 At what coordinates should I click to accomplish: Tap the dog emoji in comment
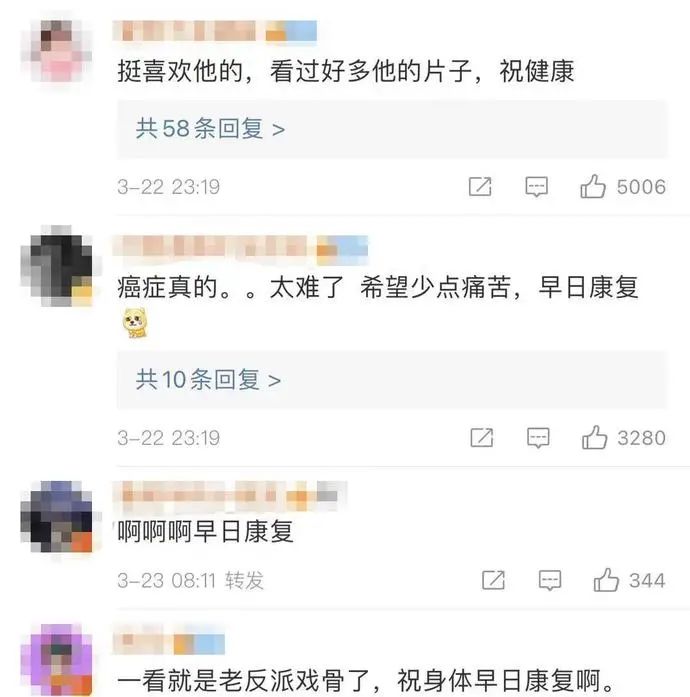[x=135, y=322]
